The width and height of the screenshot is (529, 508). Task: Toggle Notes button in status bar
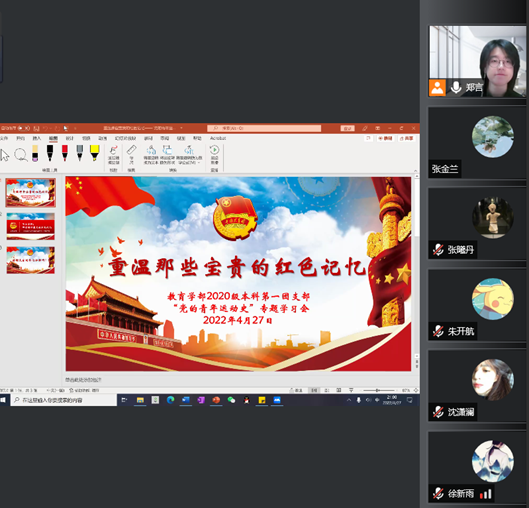297,390
